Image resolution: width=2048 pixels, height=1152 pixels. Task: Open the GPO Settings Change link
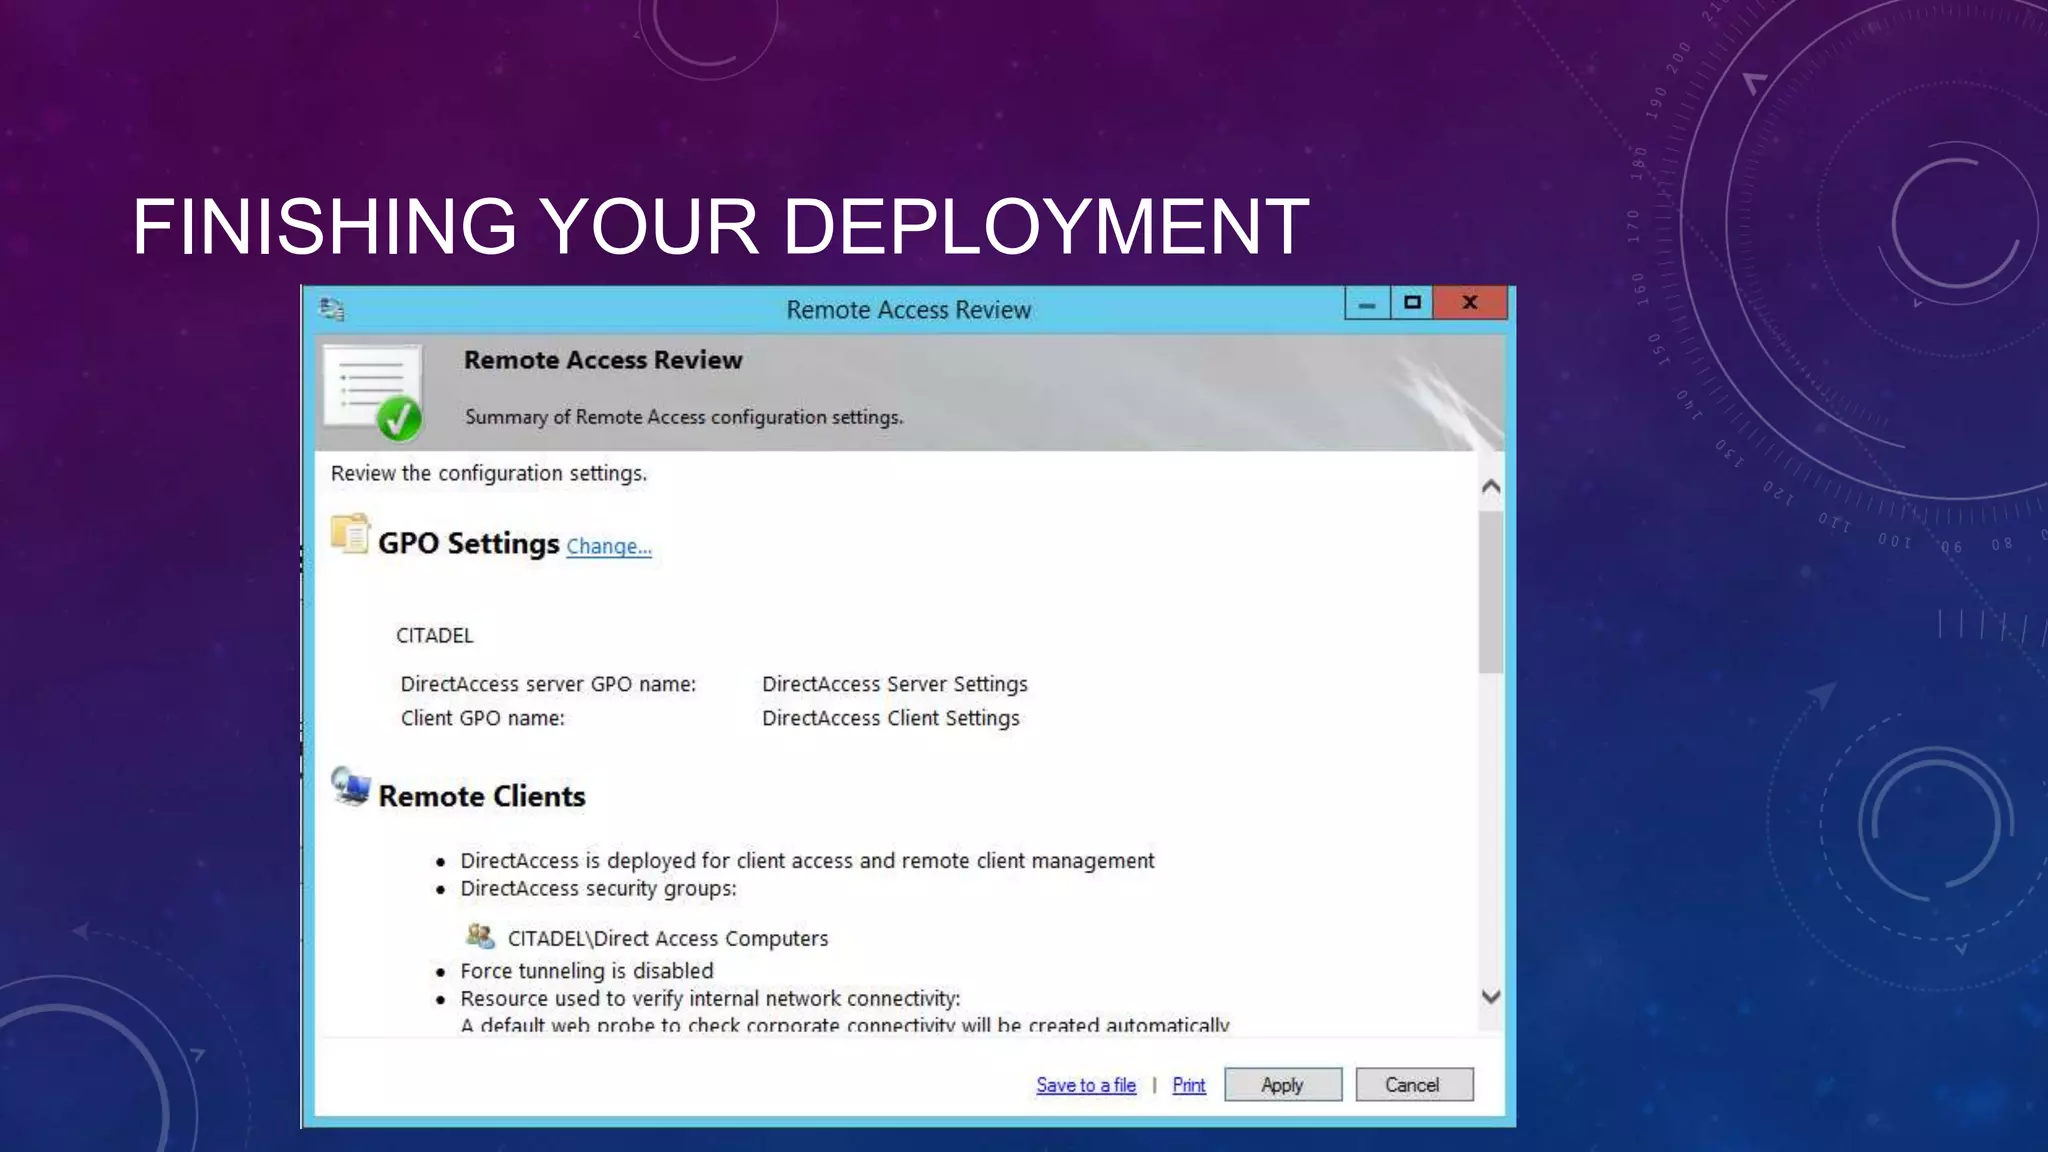click(608, 546)
